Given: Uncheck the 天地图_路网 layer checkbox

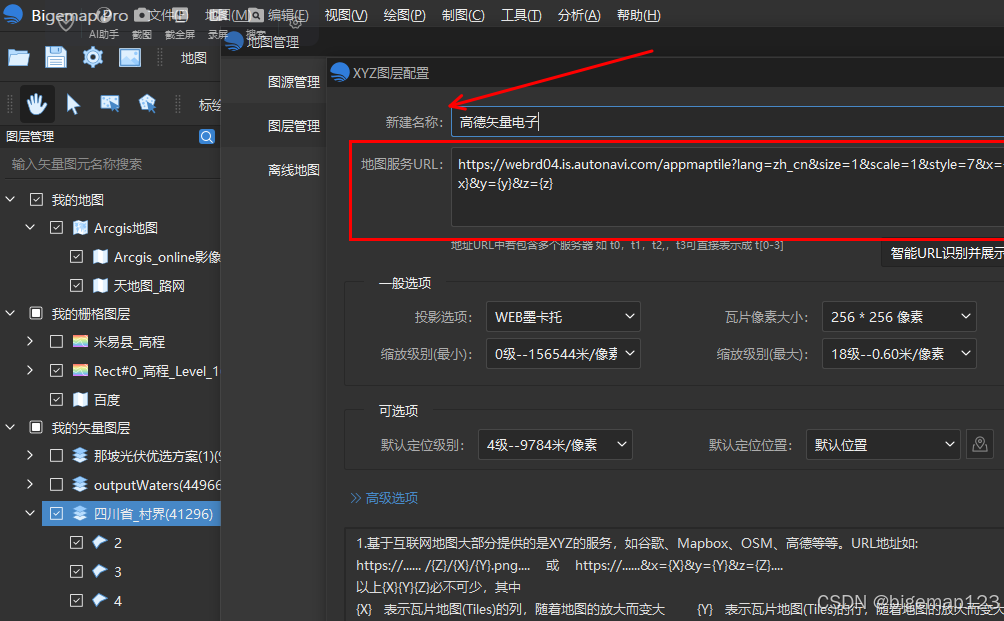Looking at the screenshot, I should click(76, 286).
